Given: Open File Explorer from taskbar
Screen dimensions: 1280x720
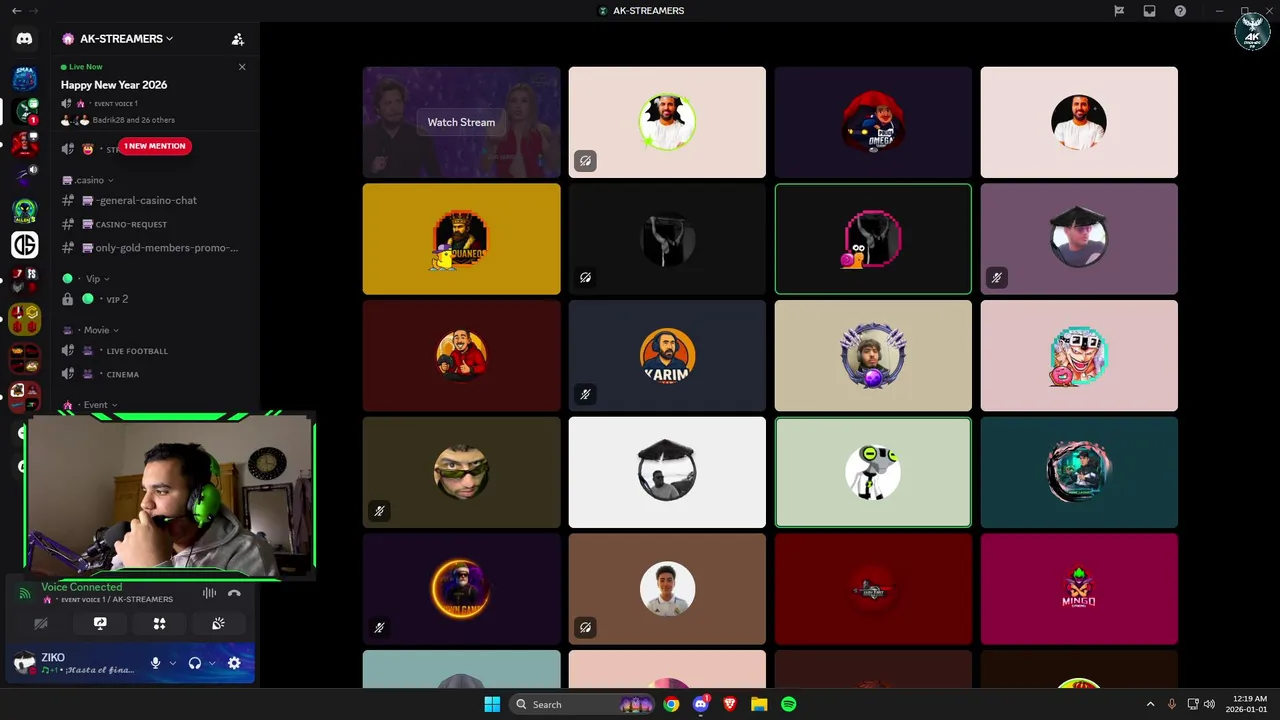Looking at the screenshot, I should point(759,704).
